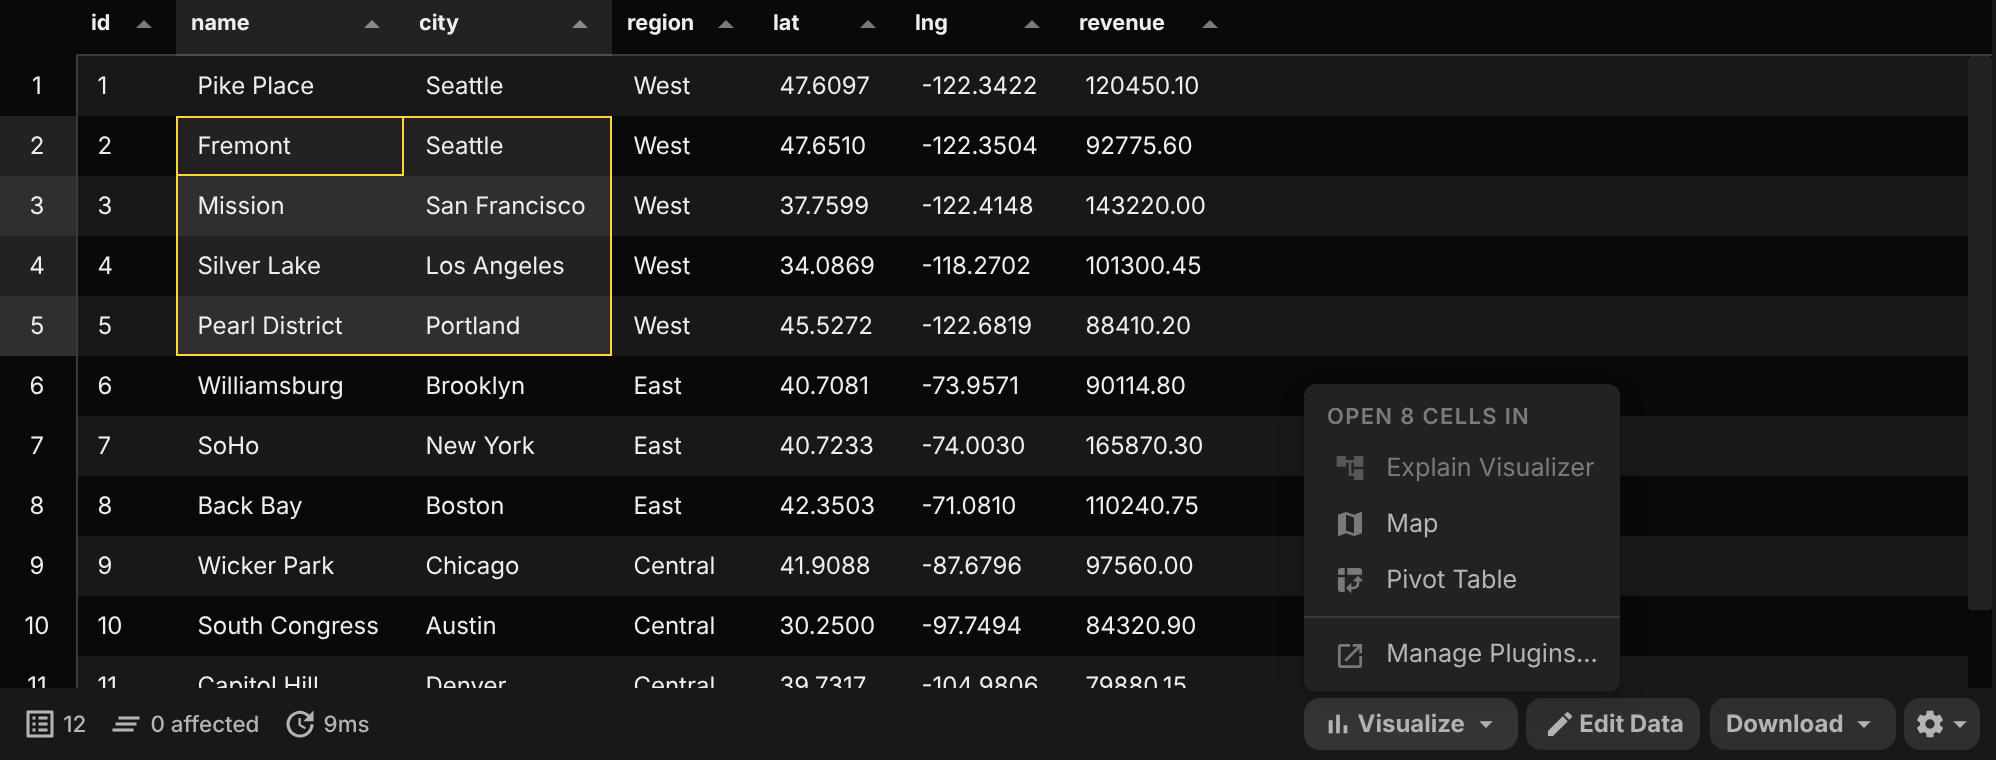The image size is (1996, 760).
Task: Click the vertical scrollbar of the table
Action: tap(1980, 333)
